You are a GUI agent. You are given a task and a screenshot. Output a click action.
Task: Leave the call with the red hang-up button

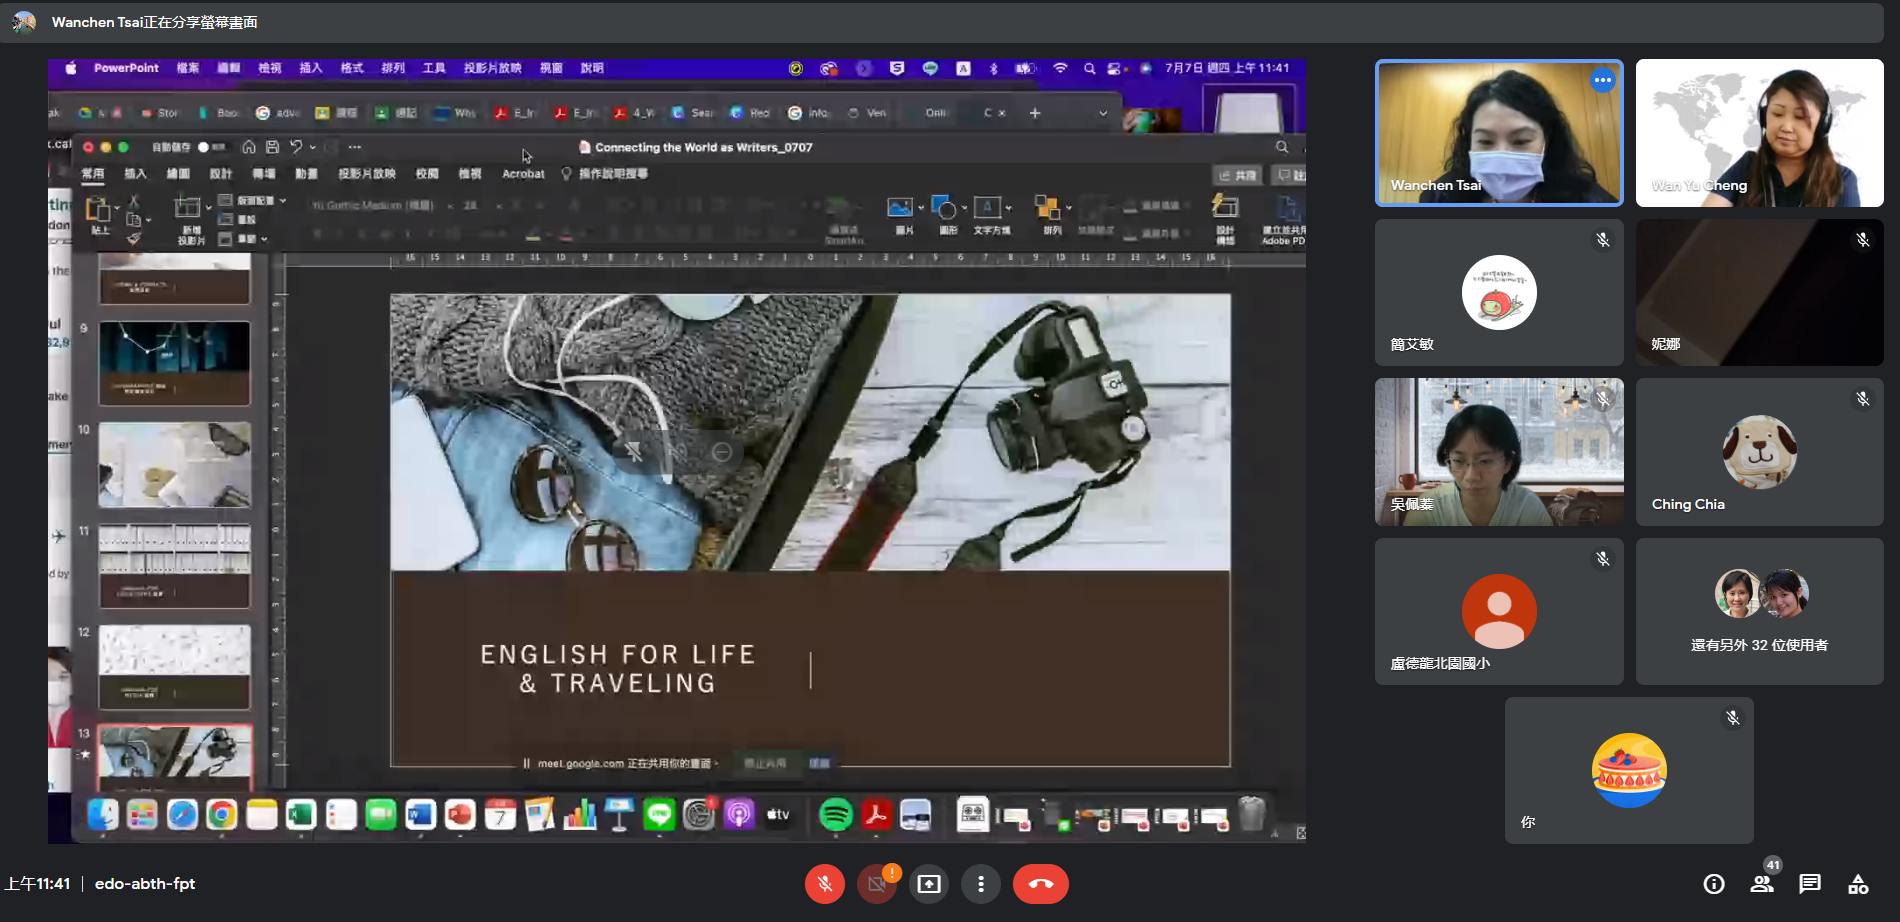tap(1041, 884)
